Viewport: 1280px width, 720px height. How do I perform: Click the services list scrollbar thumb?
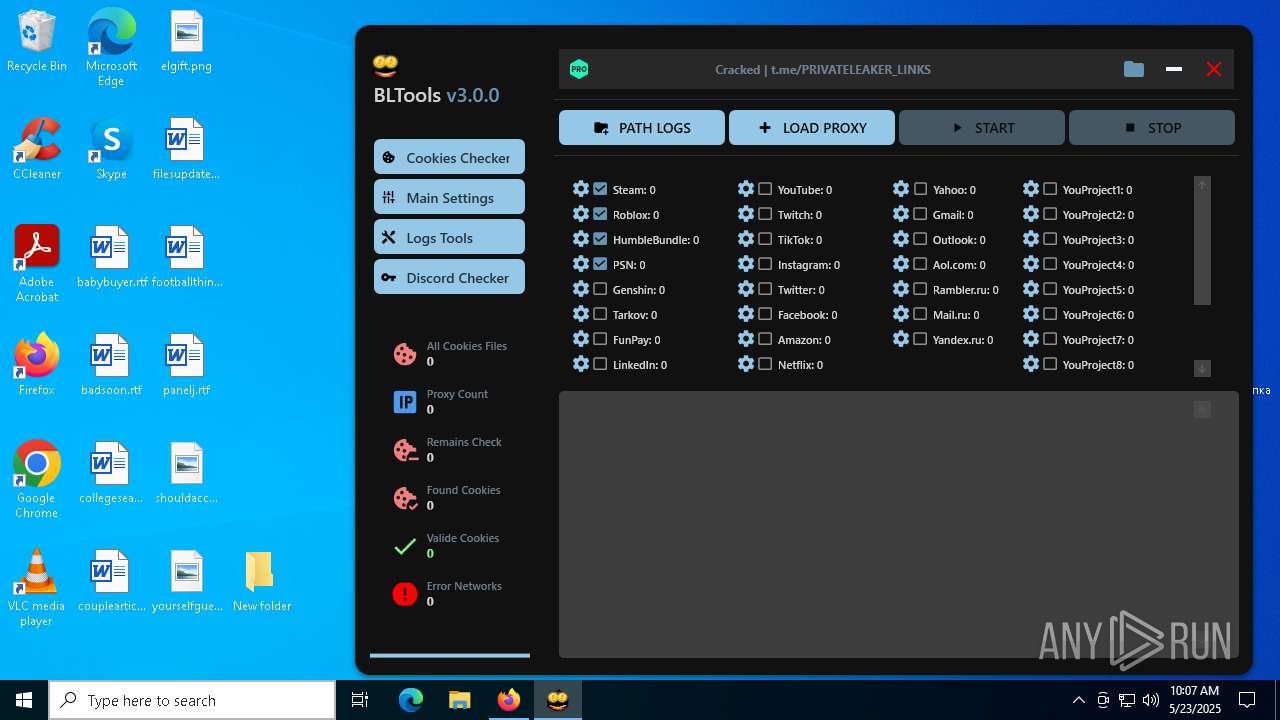click(x=1202, y=249)
